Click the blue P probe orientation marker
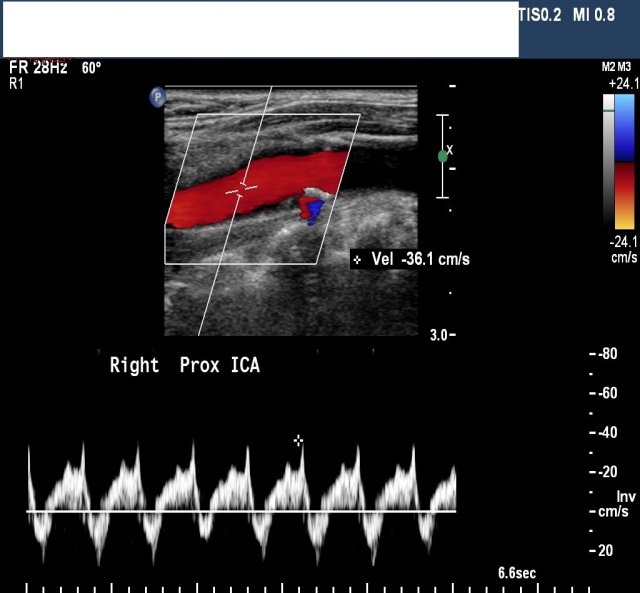640x593 pixels. [157, 97]
